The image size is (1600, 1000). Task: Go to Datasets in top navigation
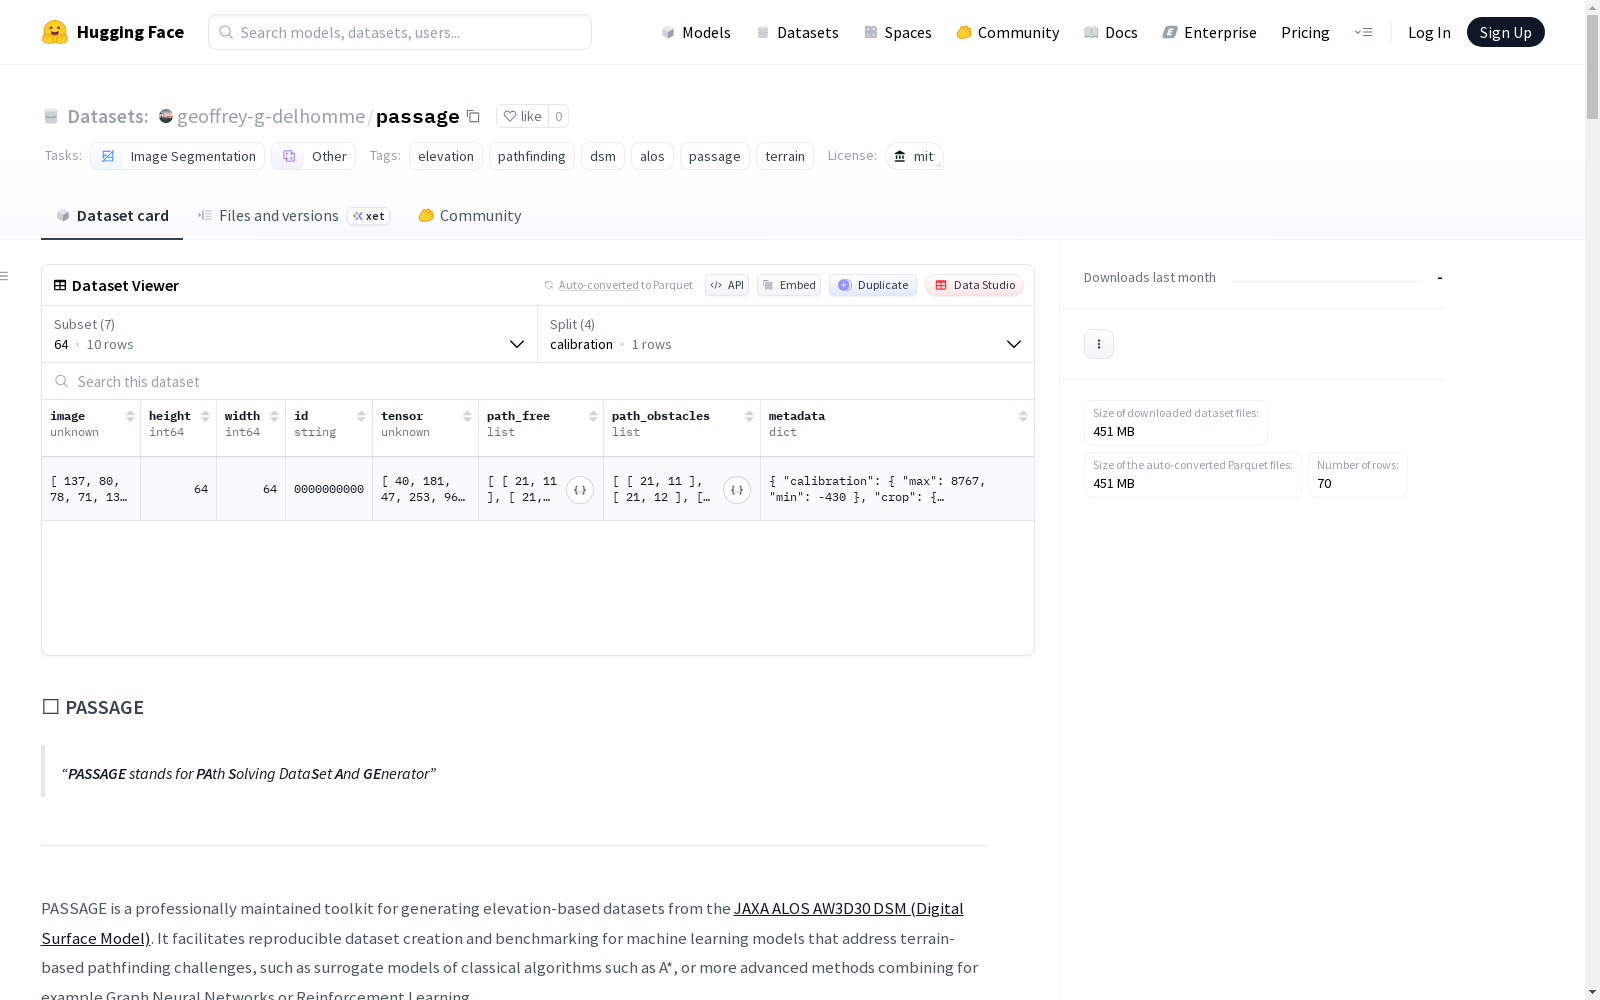[798, 32]
